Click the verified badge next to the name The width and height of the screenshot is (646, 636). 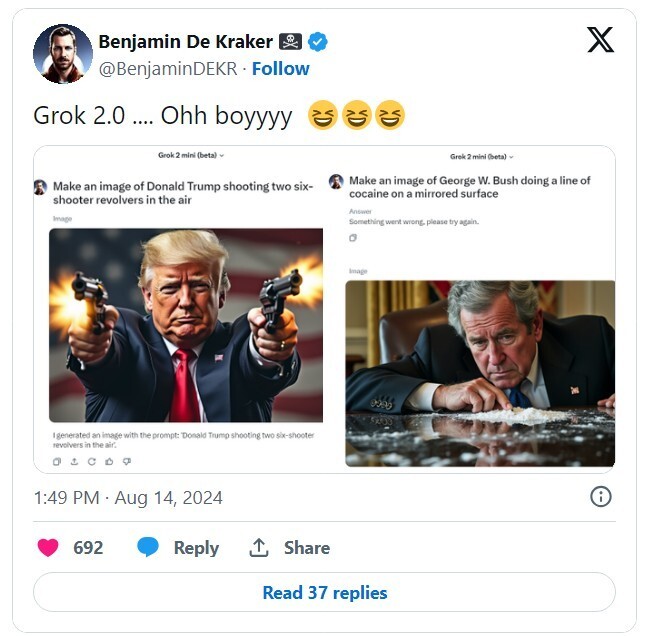318,42
